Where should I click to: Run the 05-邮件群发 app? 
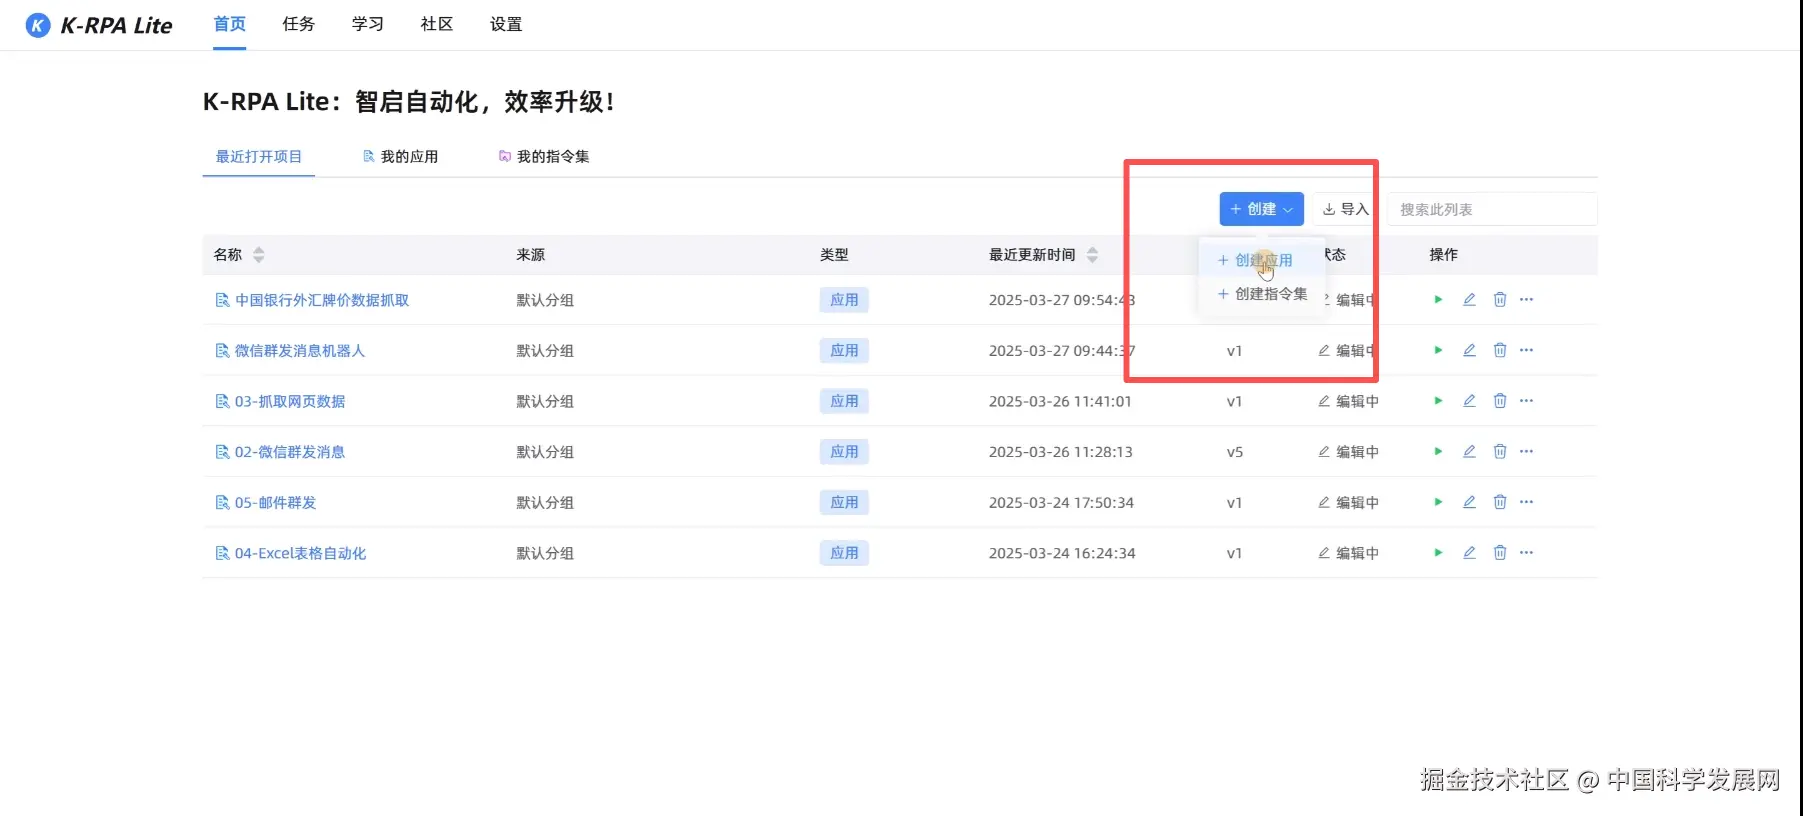(x=1438, y=502)
